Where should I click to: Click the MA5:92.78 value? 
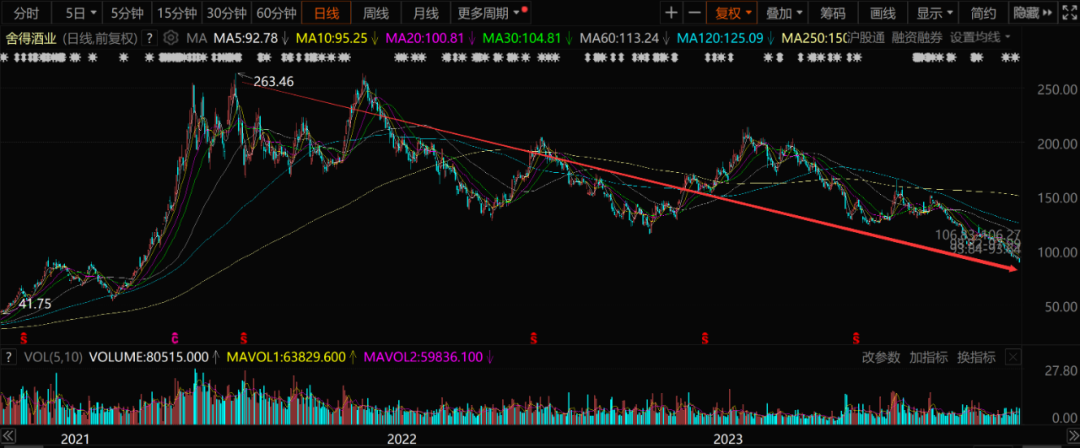[245, 38]
